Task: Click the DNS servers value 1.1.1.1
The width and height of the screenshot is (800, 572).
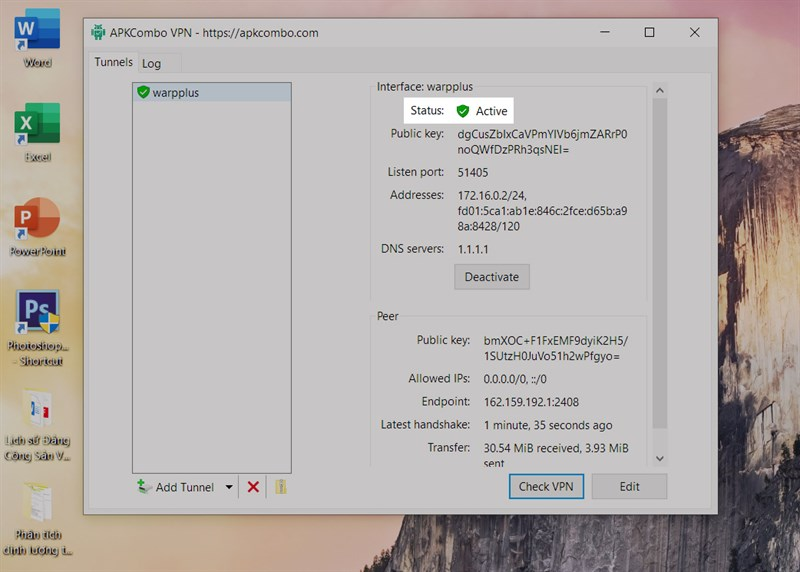Action: 473,250
